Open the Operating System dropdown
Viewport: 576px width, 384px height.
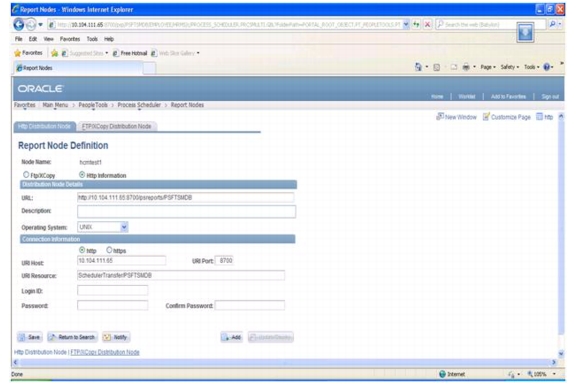(x=124, y=227)
